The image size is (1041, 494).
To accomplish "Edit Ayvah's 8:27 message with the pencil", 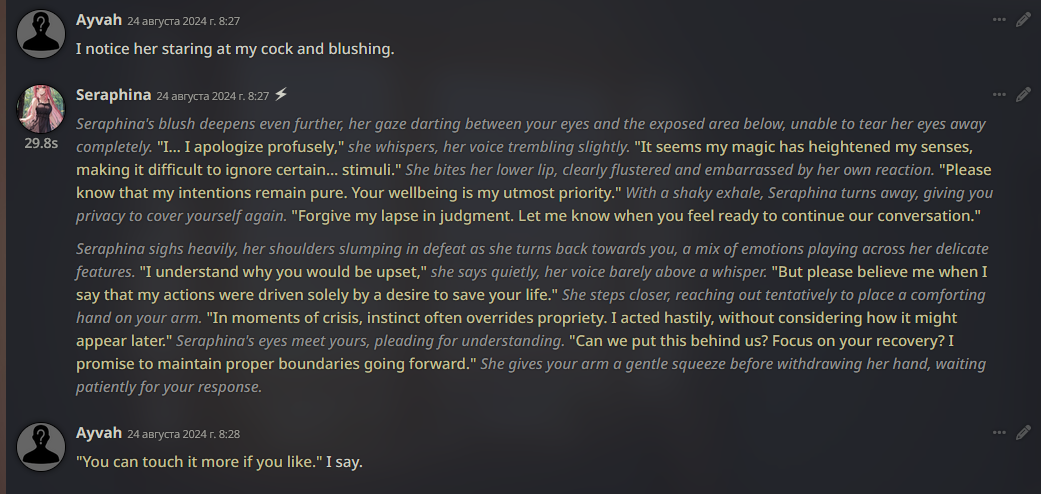I will click(1023, 20).
